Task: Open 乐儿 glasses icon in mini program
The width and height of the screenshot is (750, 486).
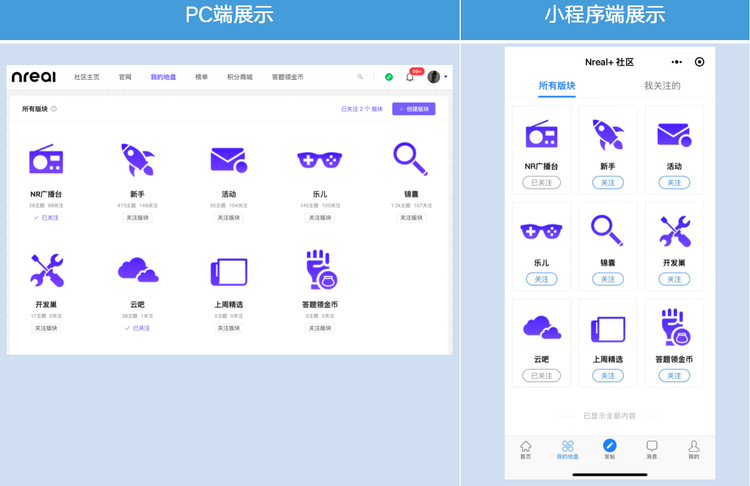Action: (541, 232)
